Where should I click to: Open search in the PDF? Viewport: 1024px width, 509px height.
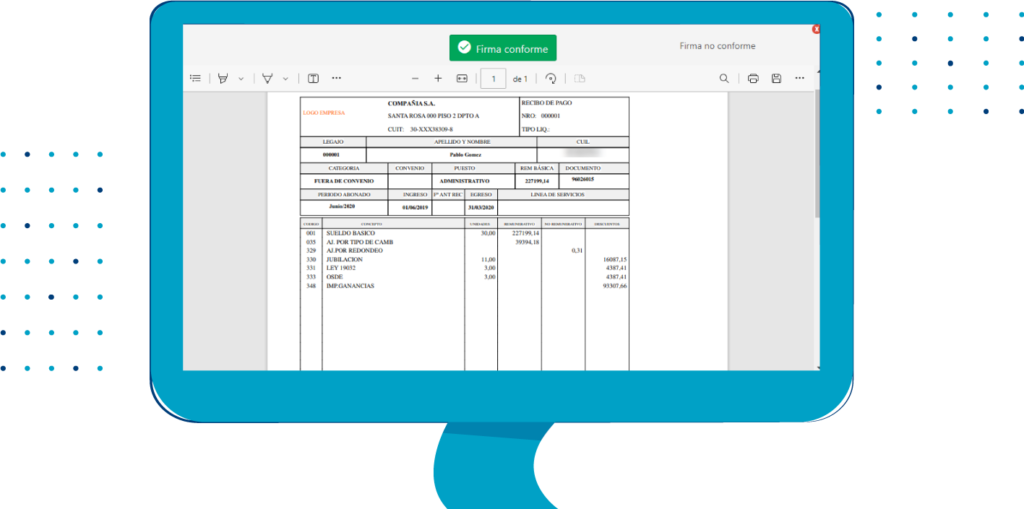(x=724, y=78)
